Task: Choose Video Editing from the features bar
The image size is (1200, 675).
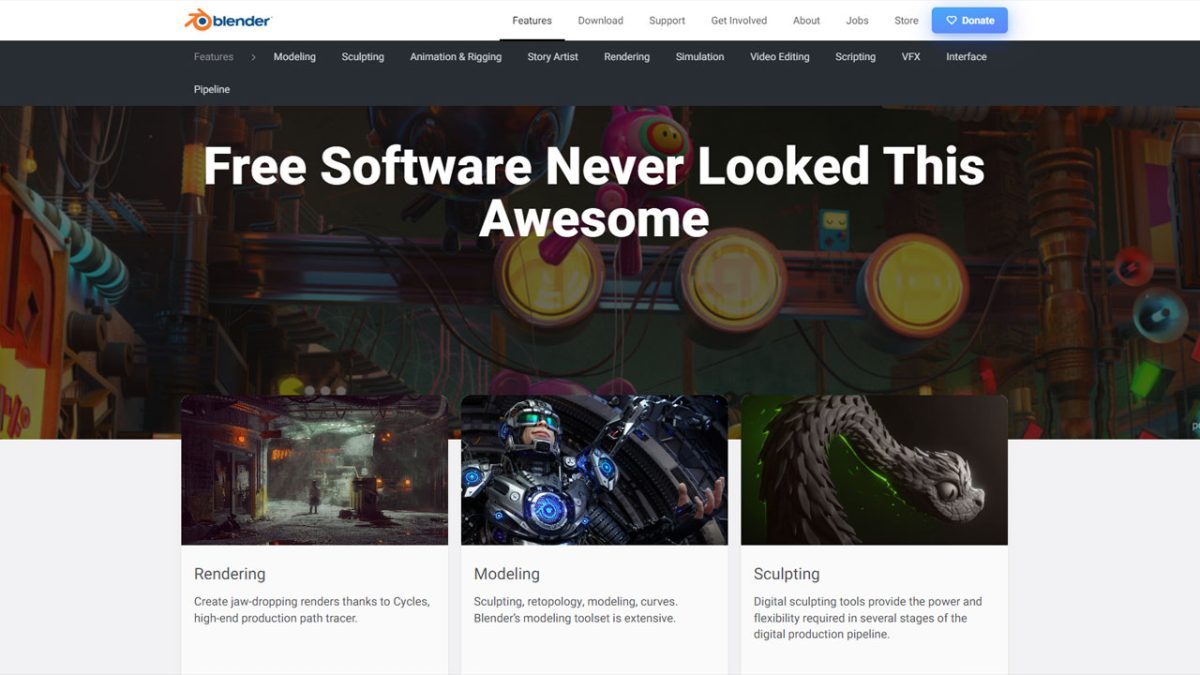Action: pyautogui.click(x=779, y=57)
